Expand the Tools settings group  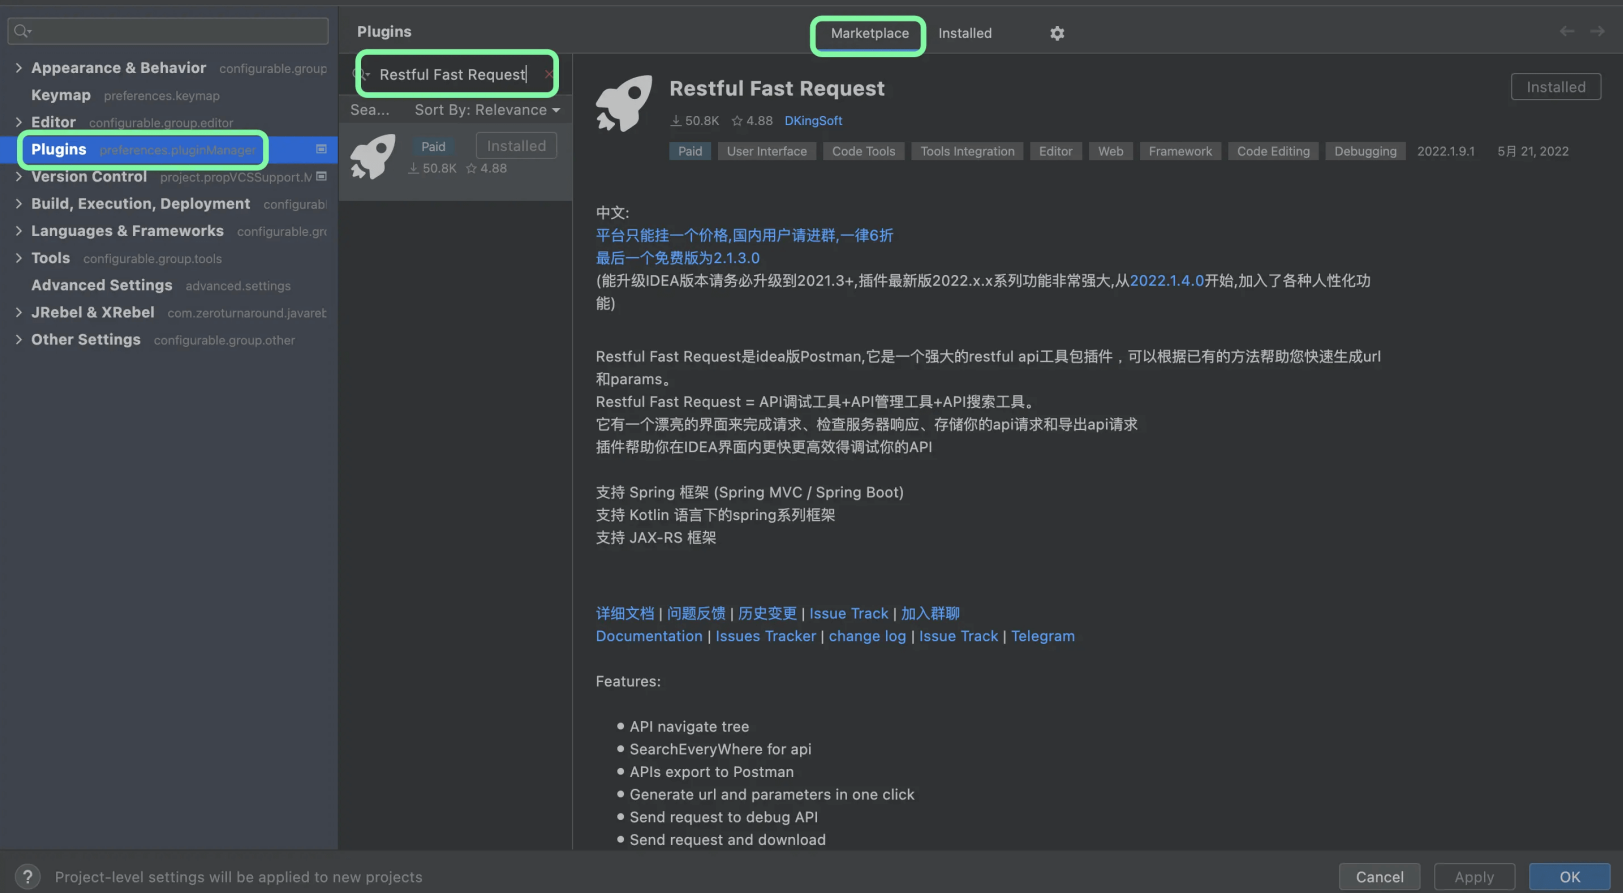[x=19, y=258]
